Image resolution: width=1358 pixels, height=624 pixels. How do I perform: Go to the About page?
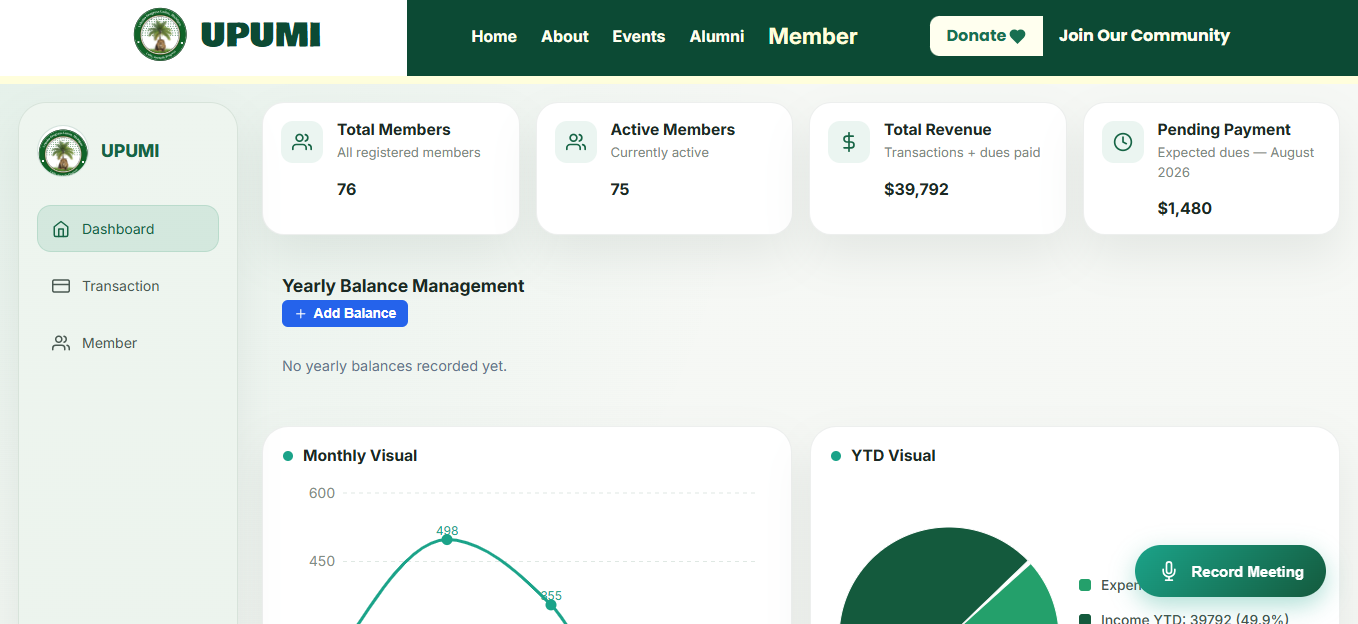coord(565,36)
